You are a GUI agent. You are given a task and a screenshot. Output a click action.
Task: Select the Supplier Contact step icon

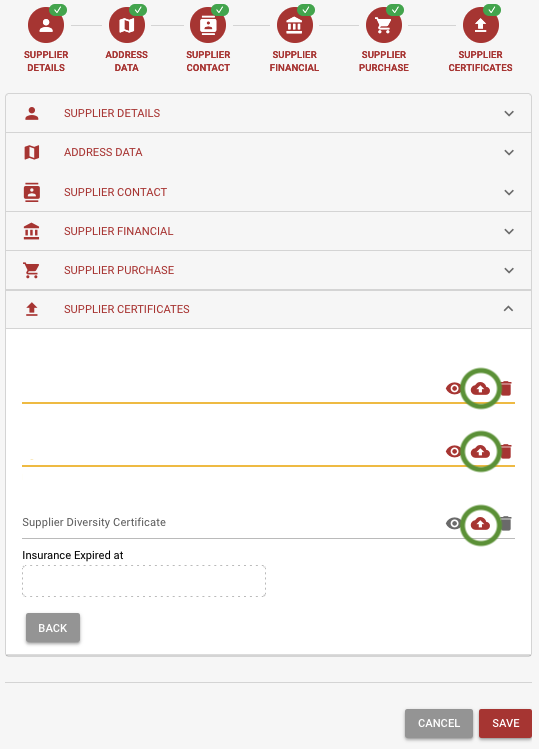[x=208, y=25]
